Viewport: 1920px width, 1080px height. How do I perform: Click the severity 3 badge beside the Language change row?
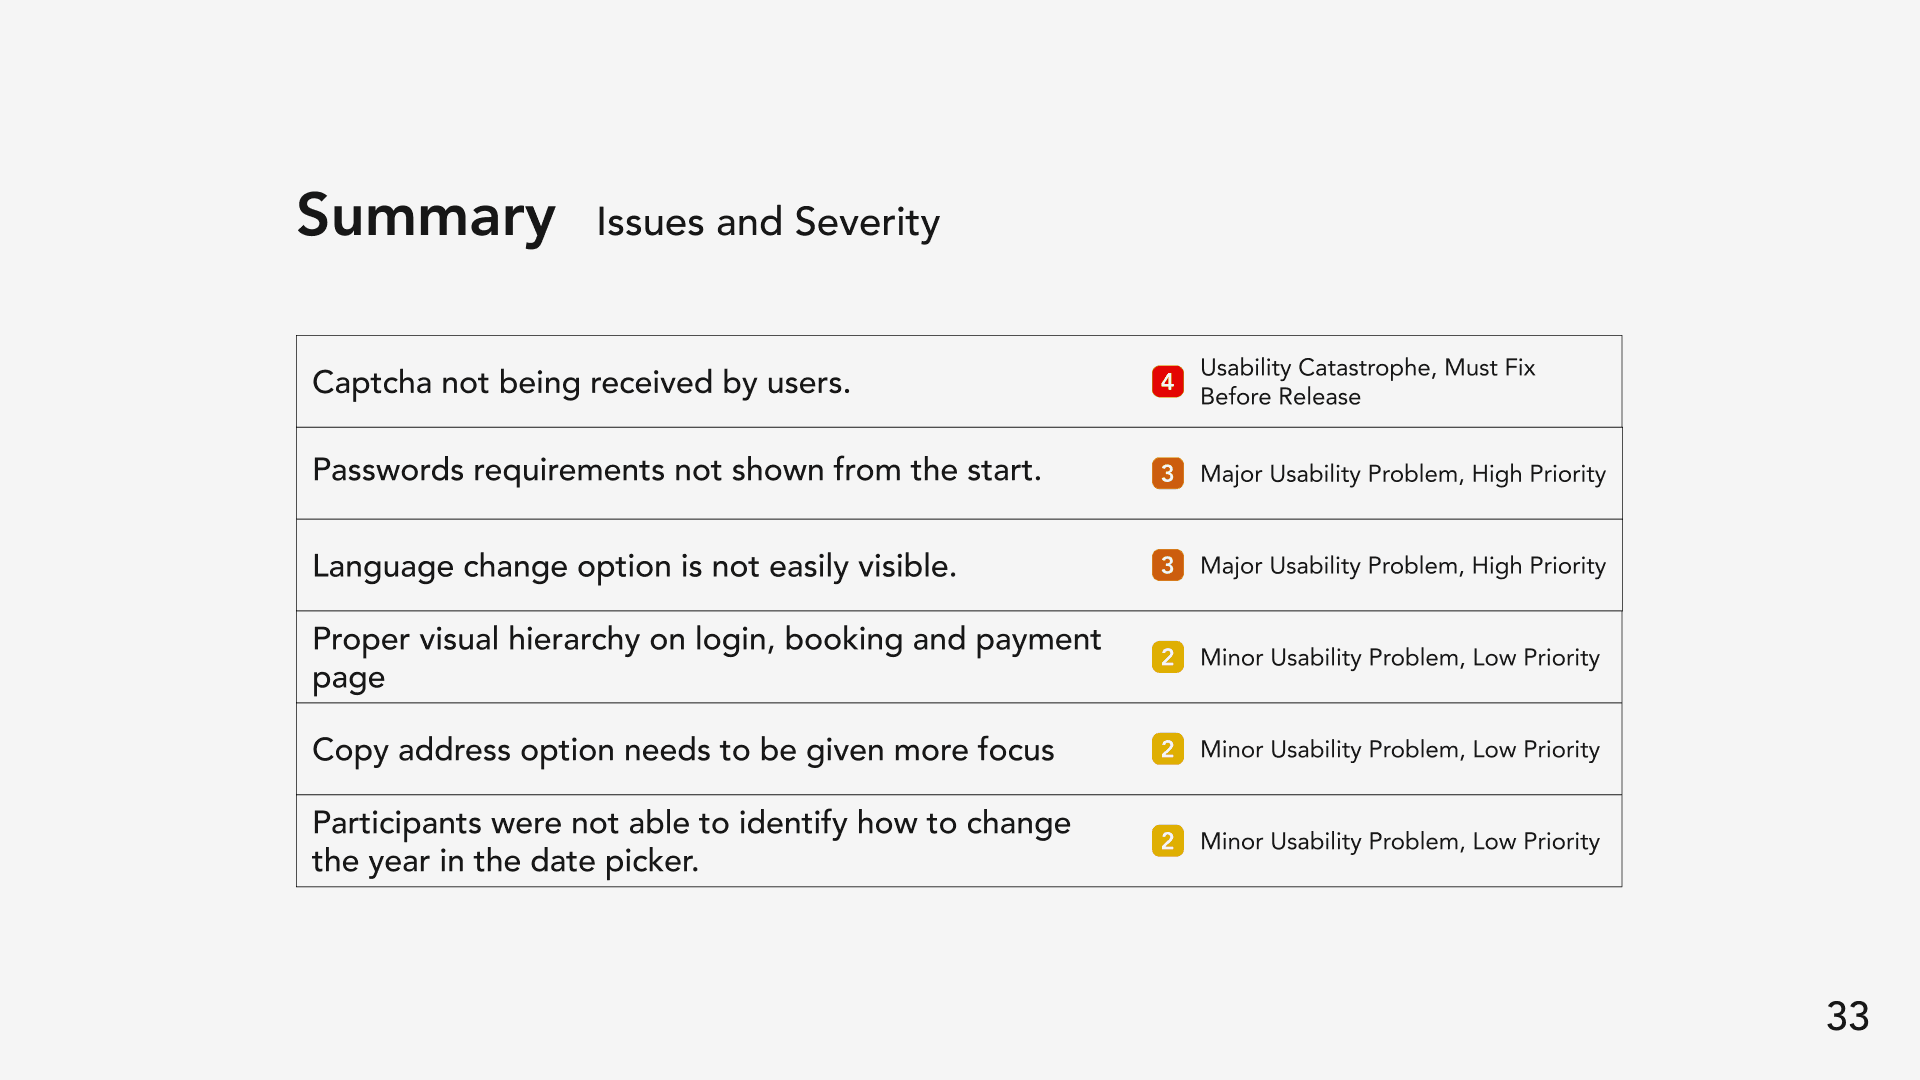pyautogui.click(x=1167, y=565)
